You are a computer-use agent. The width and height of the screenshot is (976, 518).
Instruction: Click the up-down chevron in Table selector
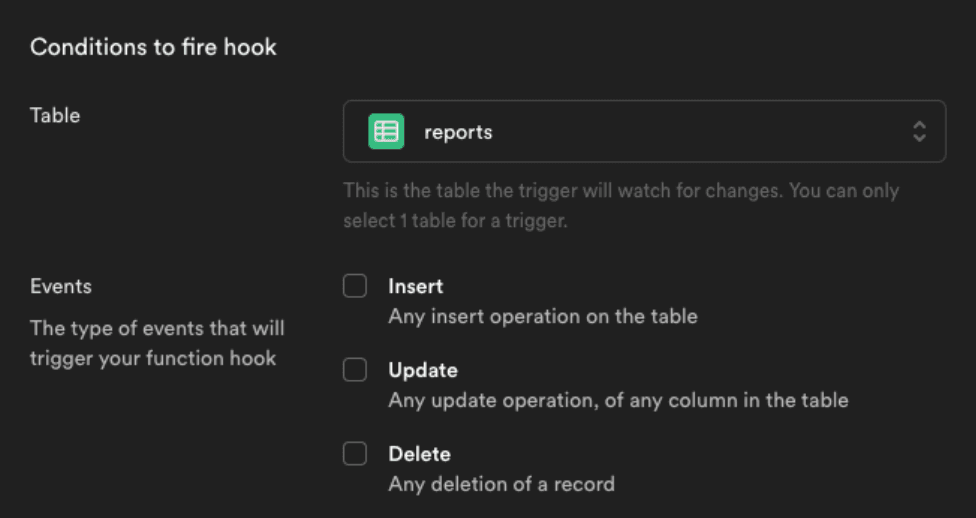918,132
